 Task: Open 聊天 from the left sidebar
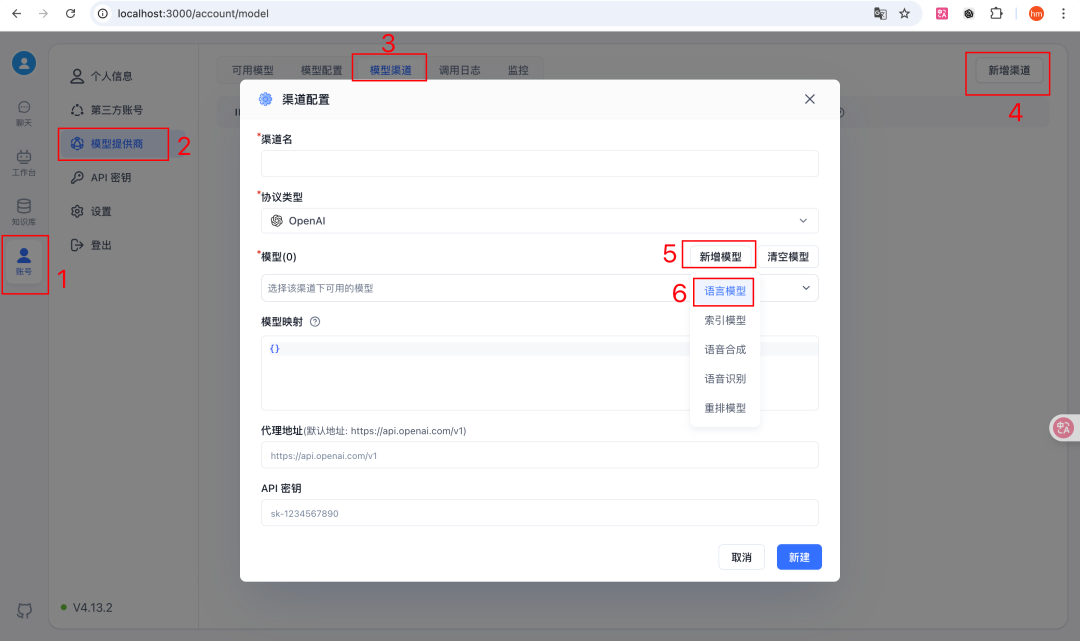(x=24, y=112)
